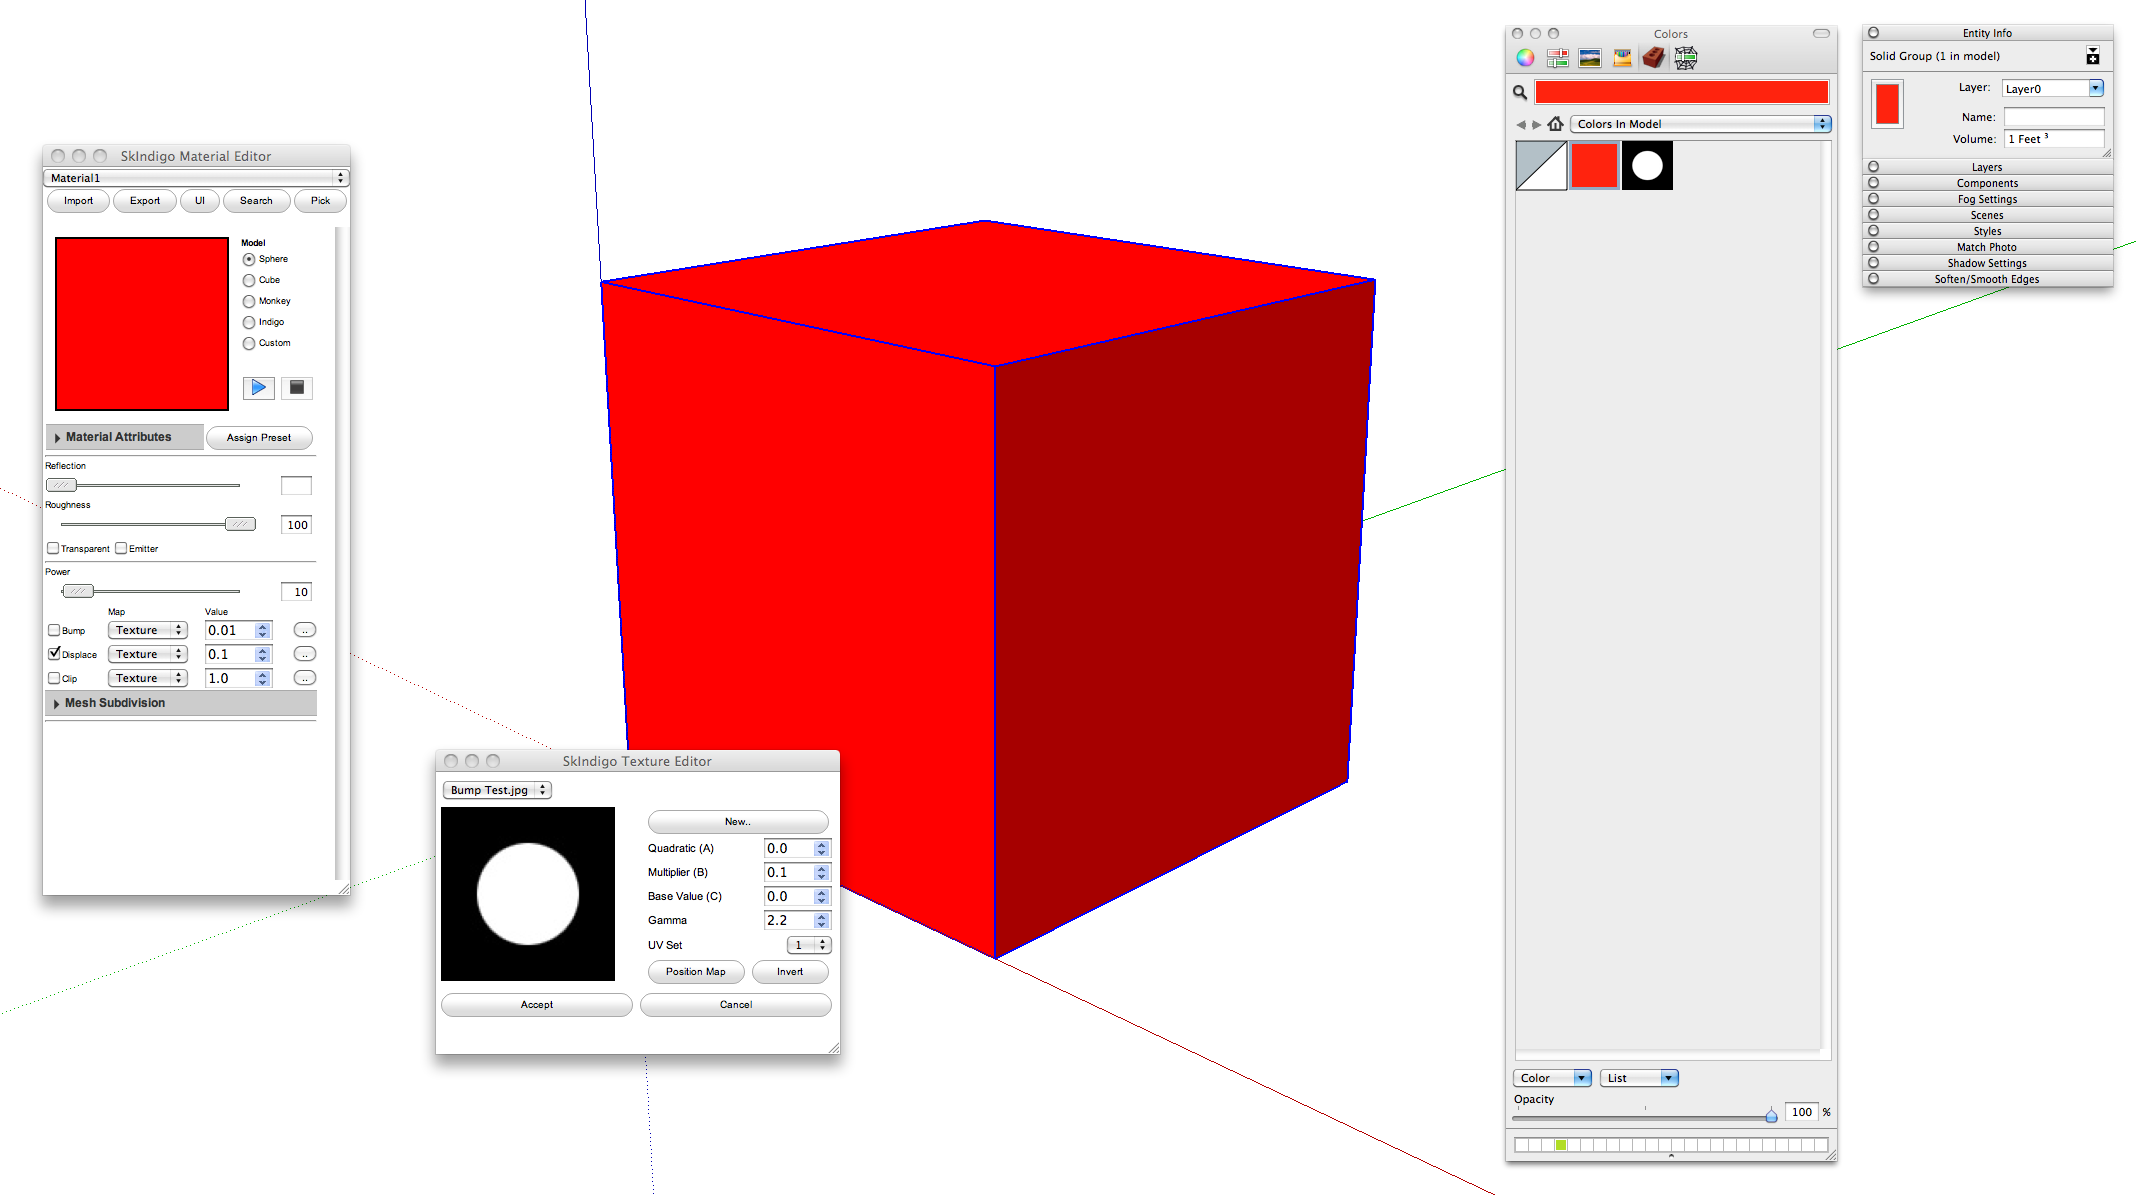Screen dimensions: 2136x1195
Task: Open the Layers panel section
Action: pos(1986,167)
